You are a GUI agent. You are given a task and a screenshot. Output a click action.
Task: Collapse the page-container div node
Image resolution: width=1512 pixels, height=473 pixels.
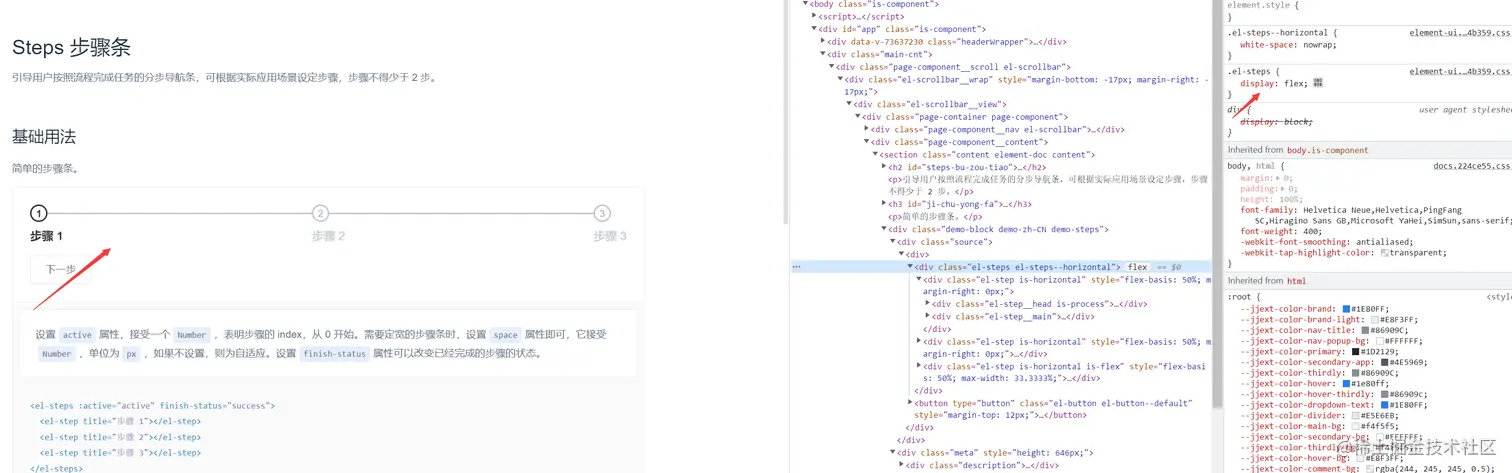pos(857,117)
